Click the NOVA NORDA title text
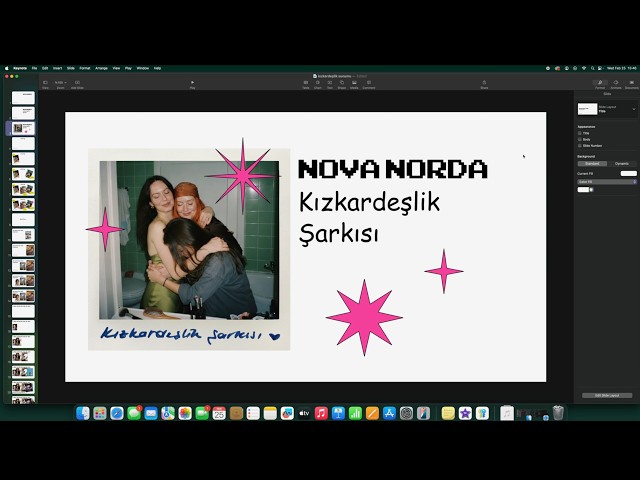This screenshot has width=640, height=480. [x=393, y=169]
